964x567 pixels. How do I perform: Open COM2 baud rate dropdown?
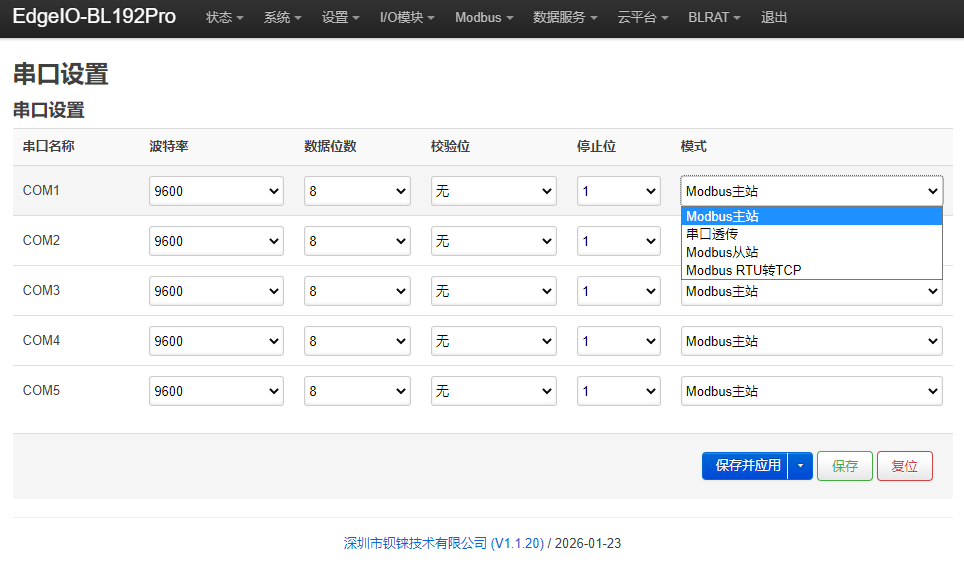pos(216,241)
